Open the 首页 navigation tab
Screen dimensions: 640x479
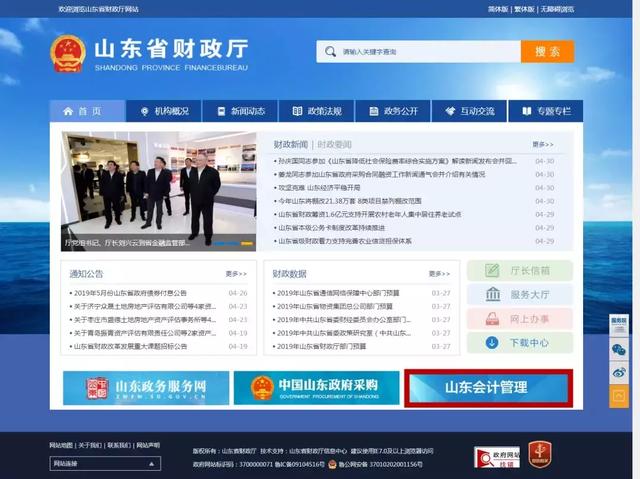[x=87, y=111]
